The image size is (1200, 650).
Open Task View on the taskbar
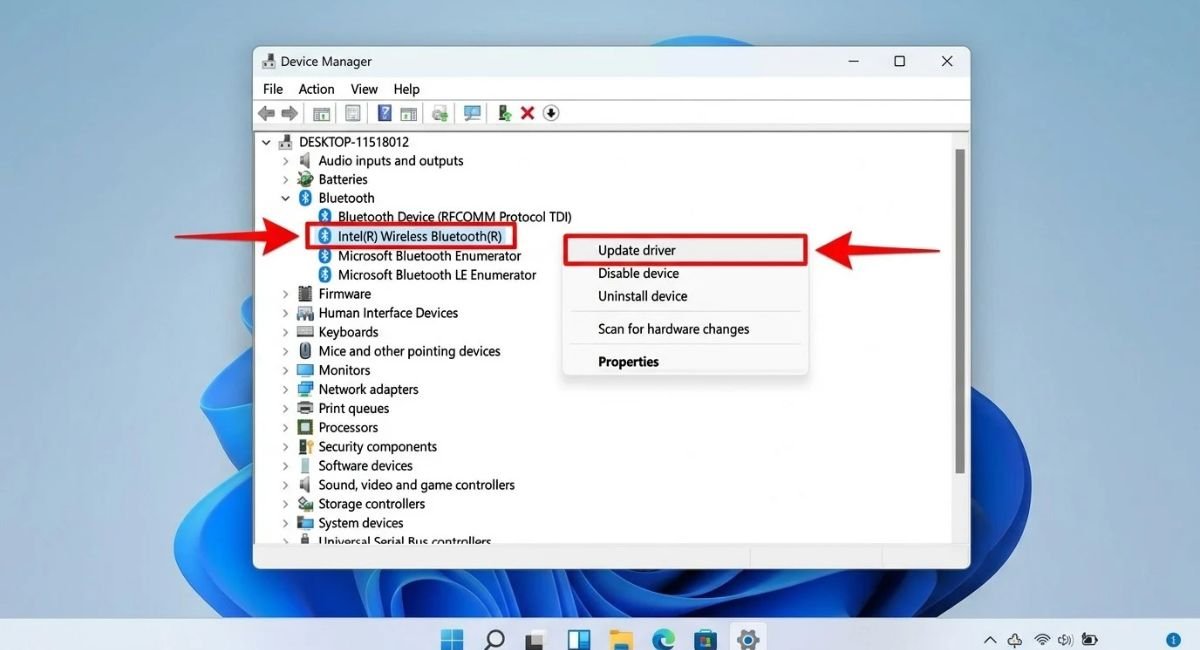(x=536, y=639)
